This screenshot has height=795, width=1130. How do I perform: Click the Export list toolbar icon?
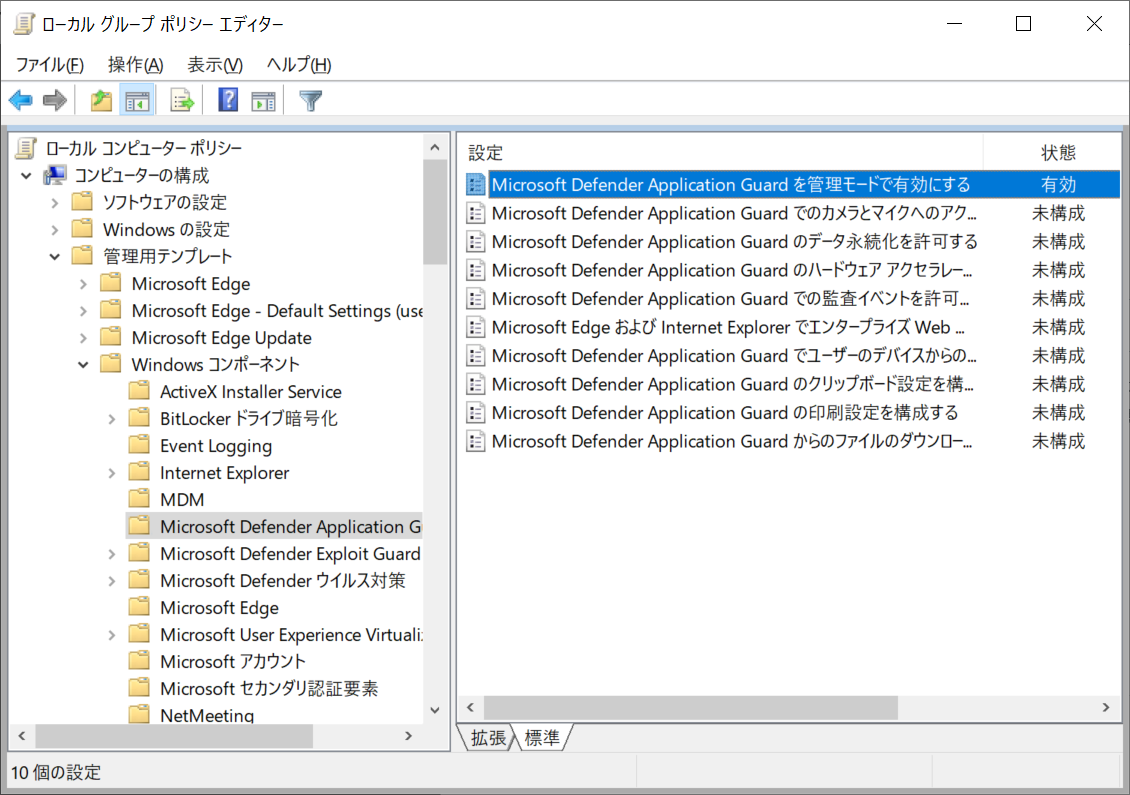182,100
